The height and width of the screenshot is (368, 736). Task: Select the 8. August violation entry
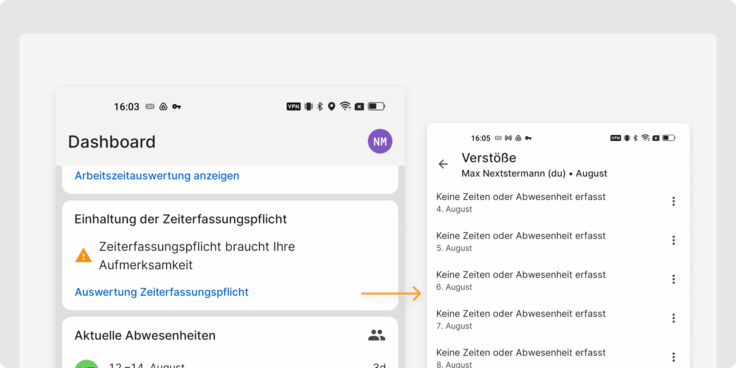558,358
